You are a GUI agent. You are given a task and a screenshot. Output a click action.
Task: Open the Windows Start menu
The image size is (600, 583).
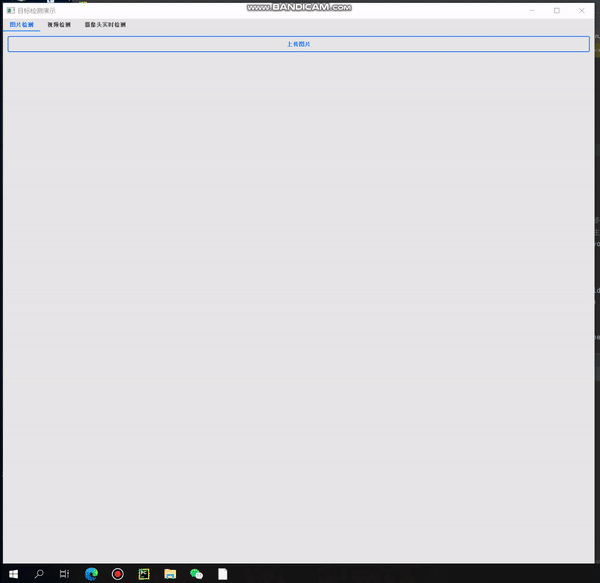point(13,574)
